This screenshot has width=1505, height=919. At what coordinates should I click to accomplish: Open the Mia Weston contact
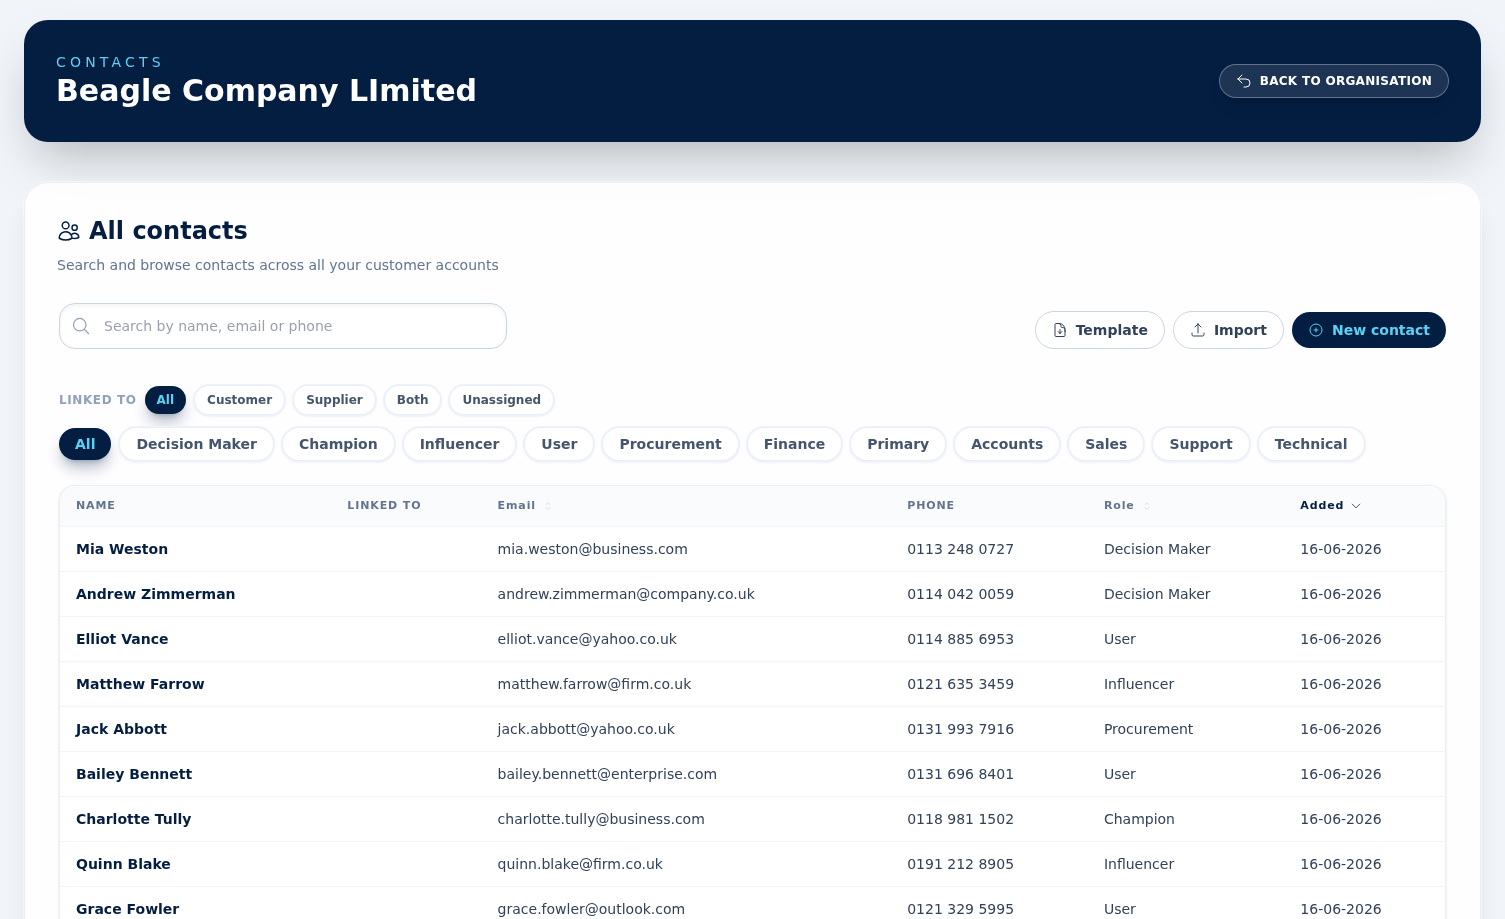(122, 549)
